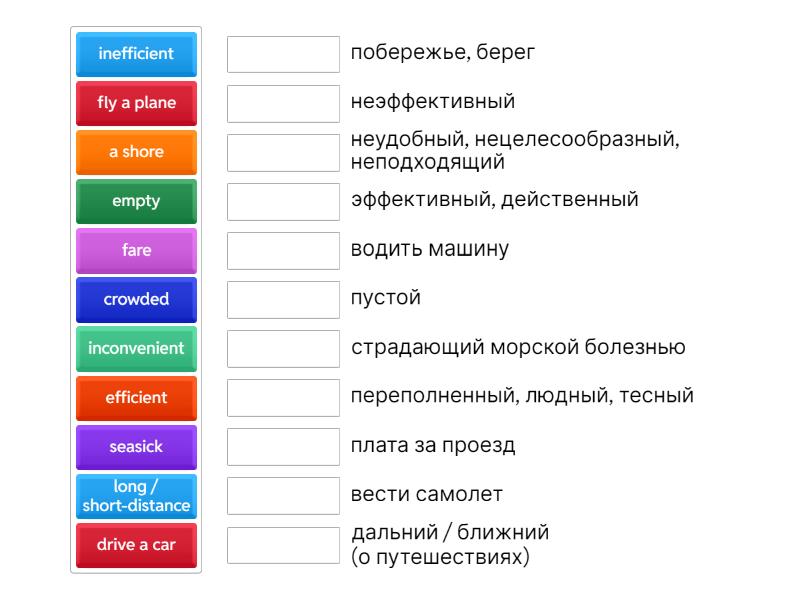Viewport: 800px width, 600px height.
Task: Click the green "empty" tile
Action: (x=136, y=201)
